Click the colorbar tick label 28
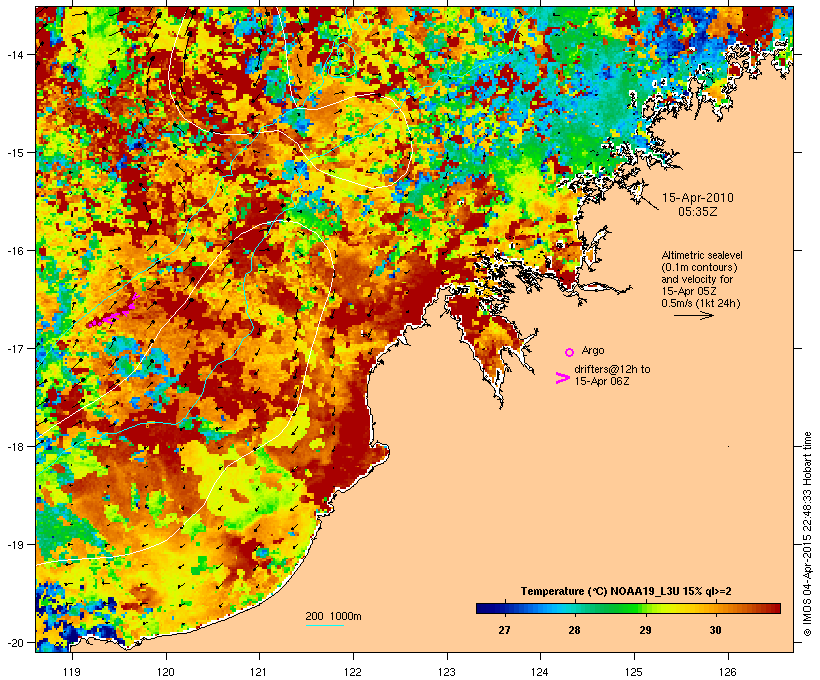Screen dimensions: 820x680 tap(574, 630)
